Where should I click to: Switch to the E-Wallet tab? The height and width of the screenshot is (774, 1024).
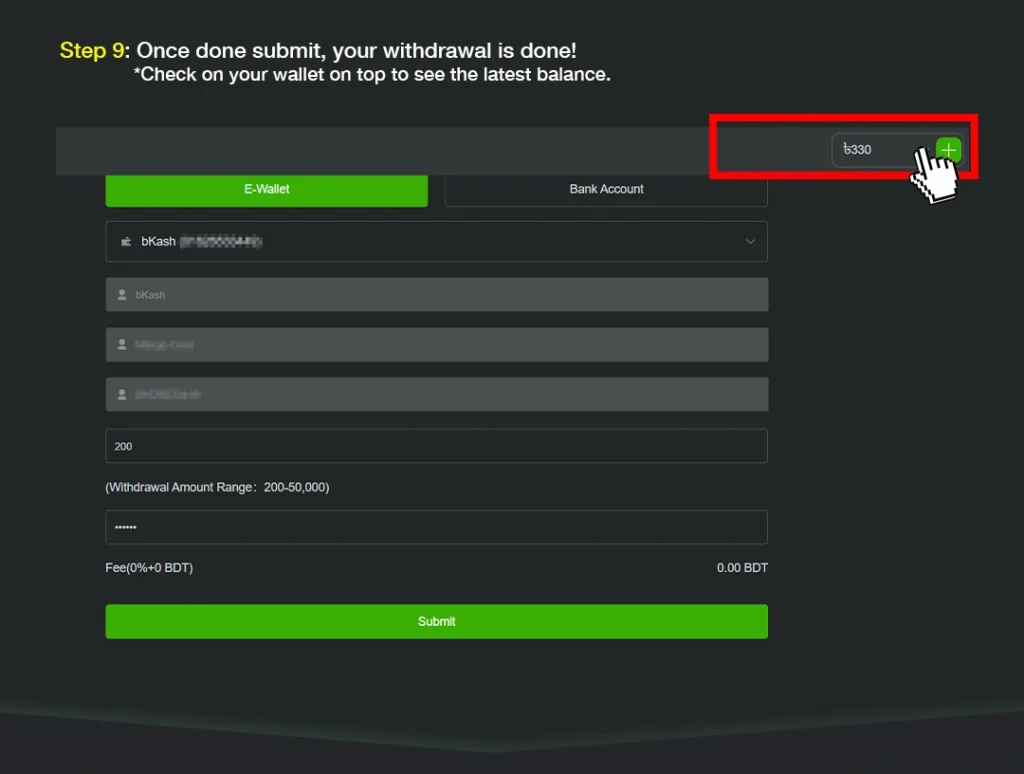click(x=266, y=190)
